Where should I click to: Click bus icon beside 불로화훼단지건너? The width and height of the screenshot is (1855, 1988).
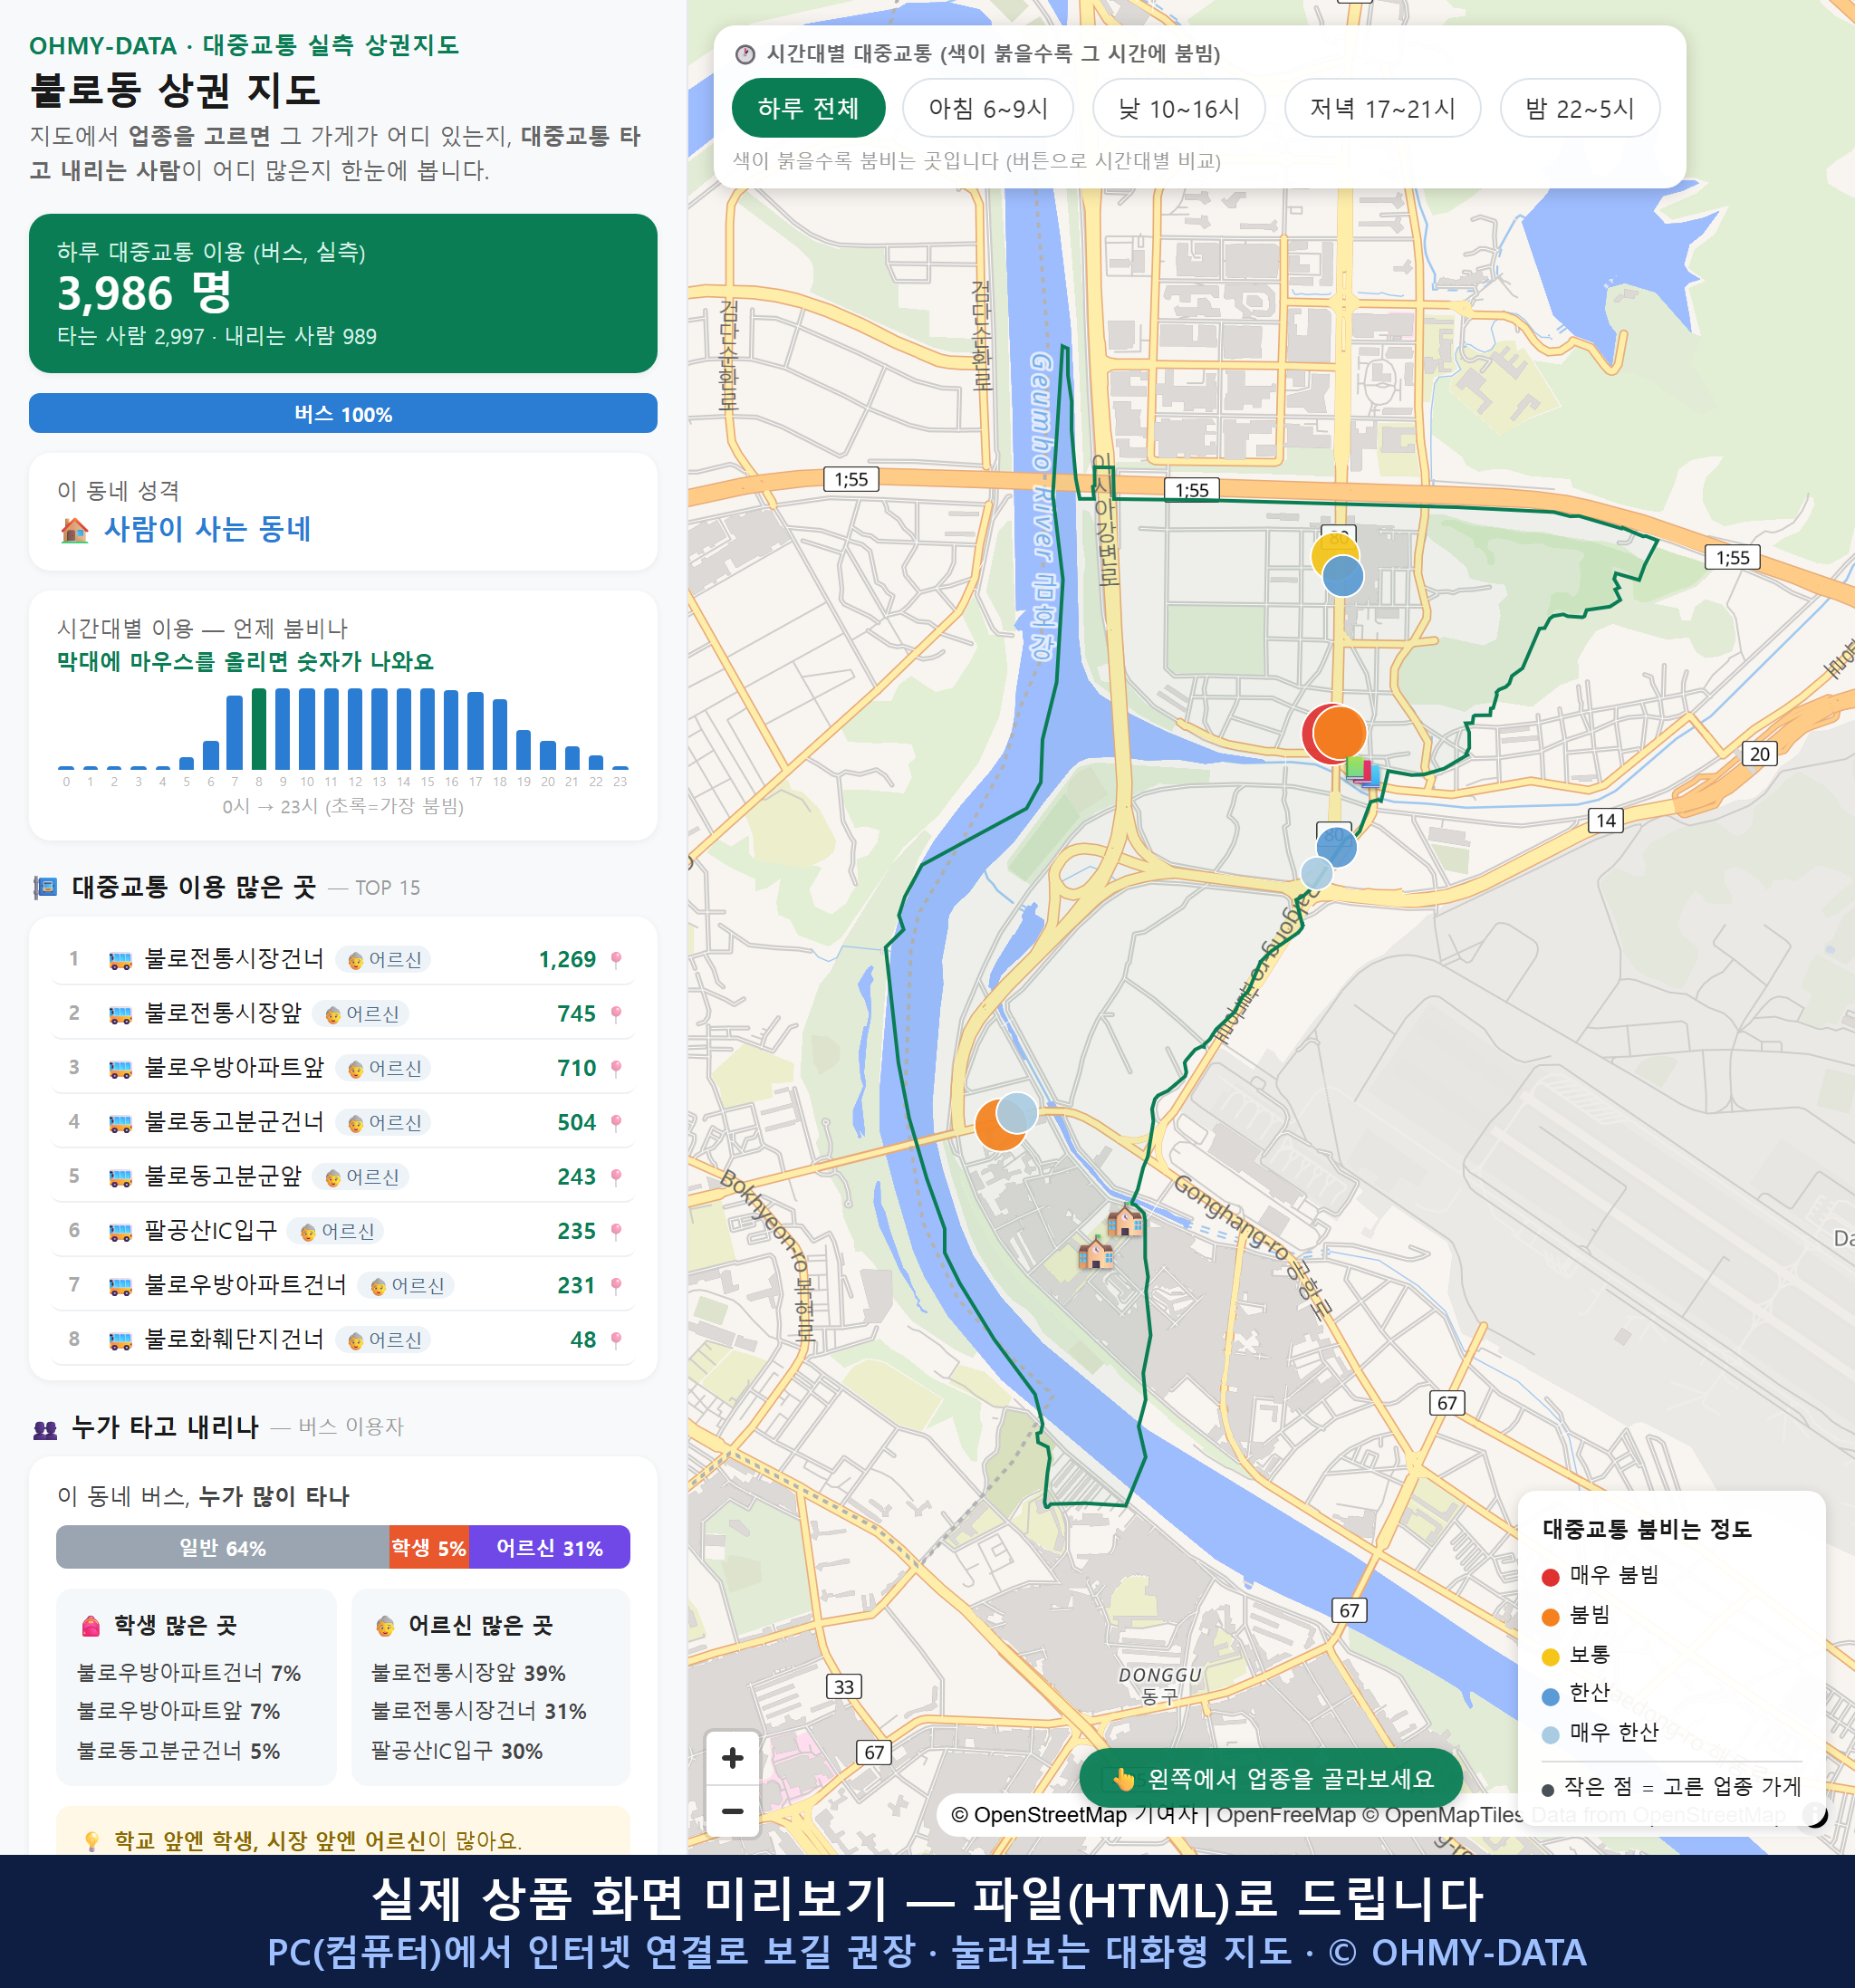pos(120,1341)
